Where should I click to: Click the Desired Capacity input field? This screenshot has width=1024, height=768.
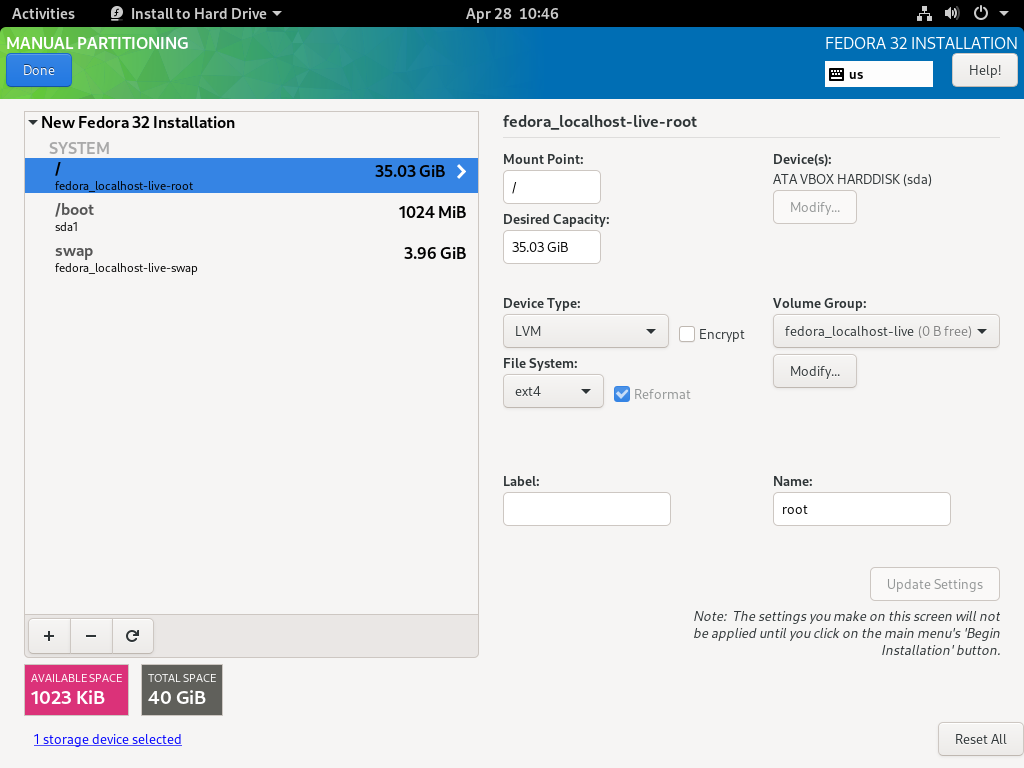tap(552, 247)
